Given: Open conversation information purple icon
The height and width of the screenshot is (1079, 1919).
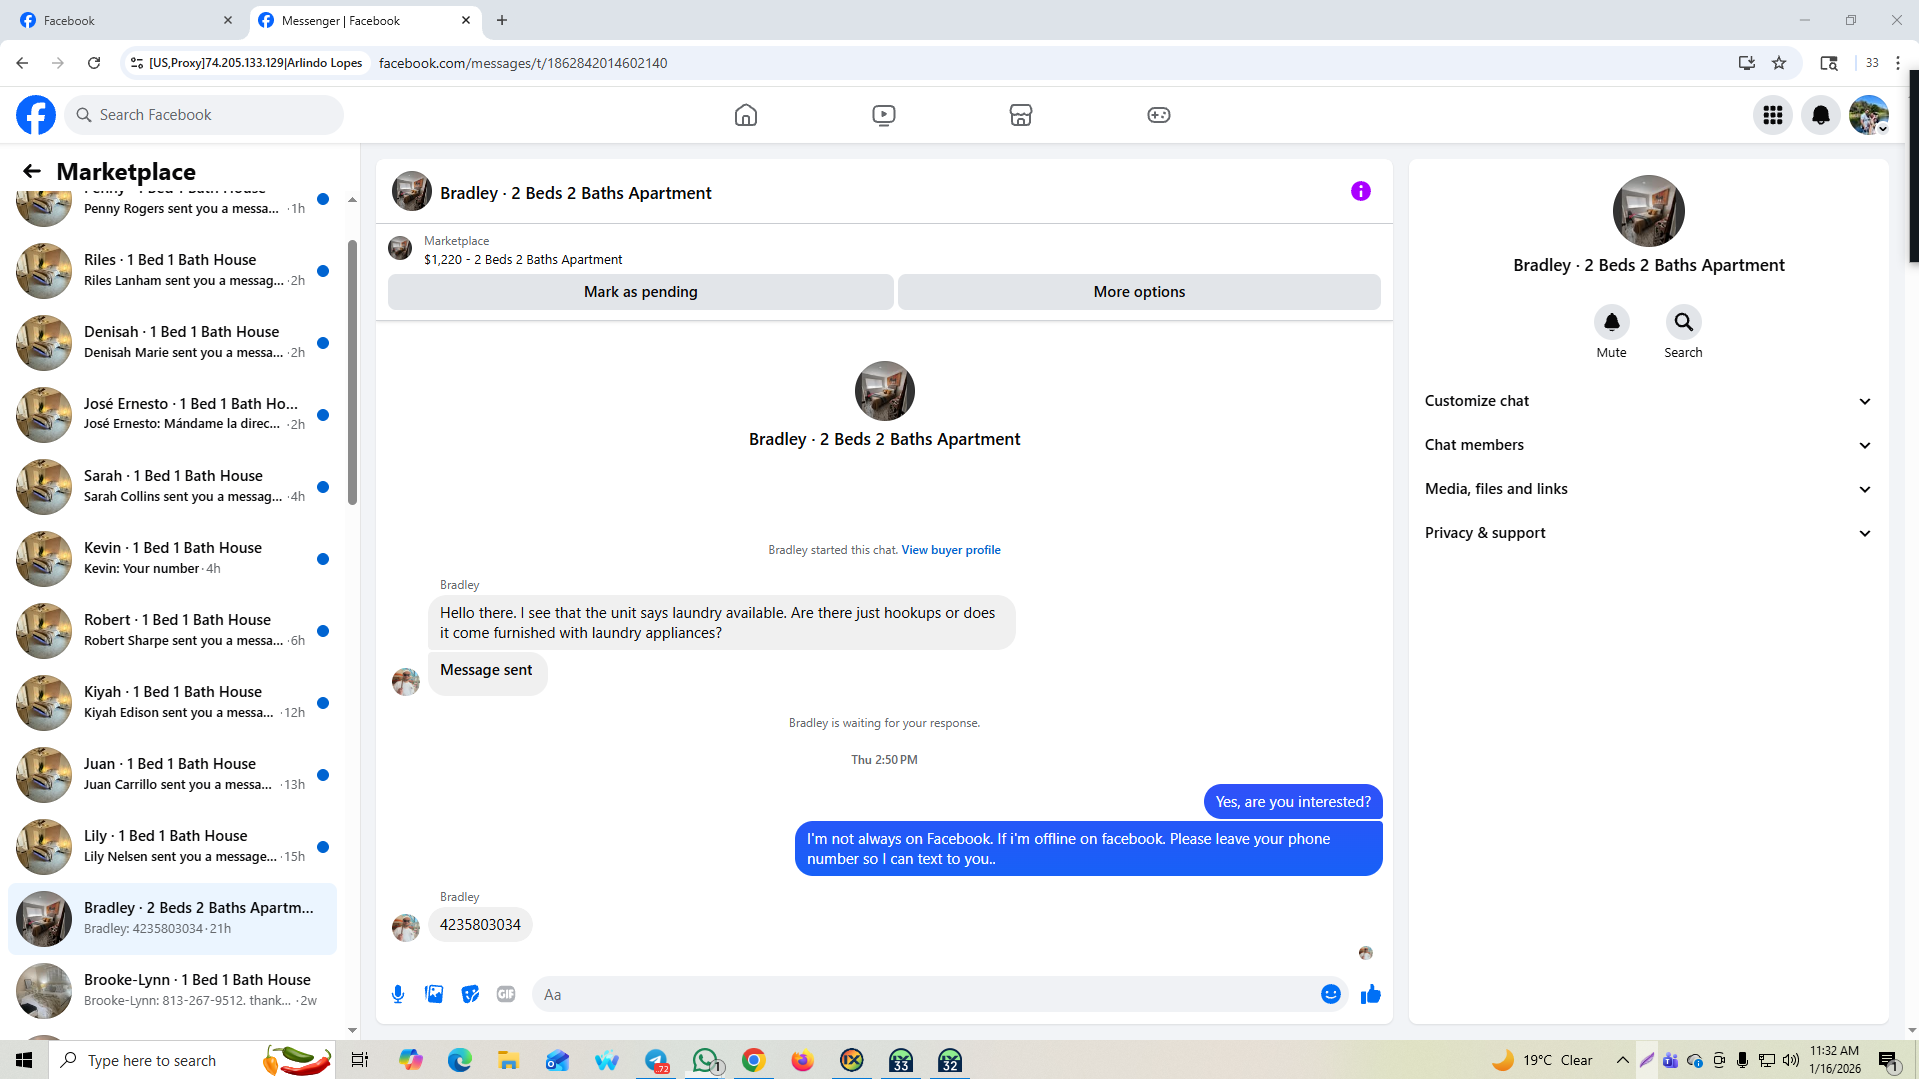Looking at the screenshot, I should point(1360,191).
